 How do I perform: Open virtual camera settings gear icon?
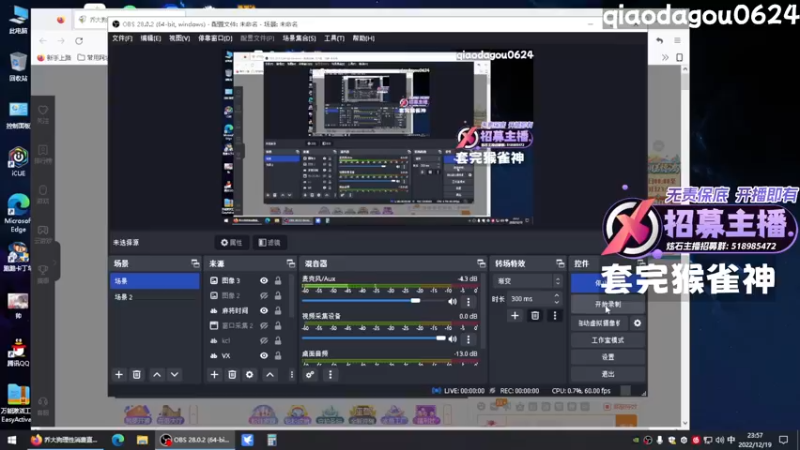(637, 323)
